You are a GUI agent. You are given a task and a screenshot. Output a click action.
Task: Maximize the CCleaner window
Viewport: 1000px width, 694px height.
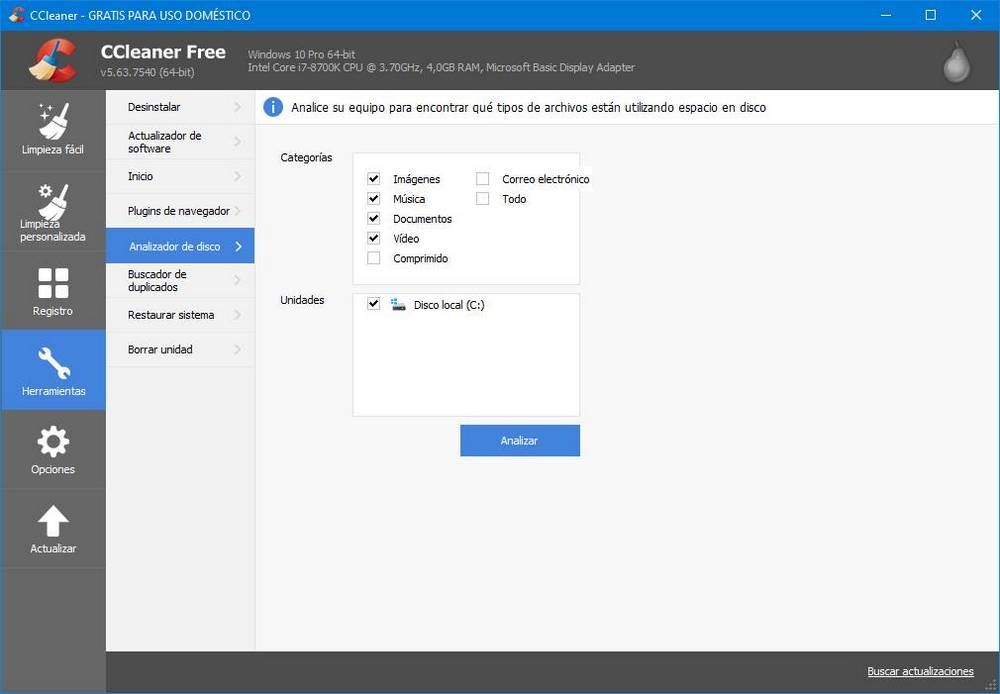point(930,15)
